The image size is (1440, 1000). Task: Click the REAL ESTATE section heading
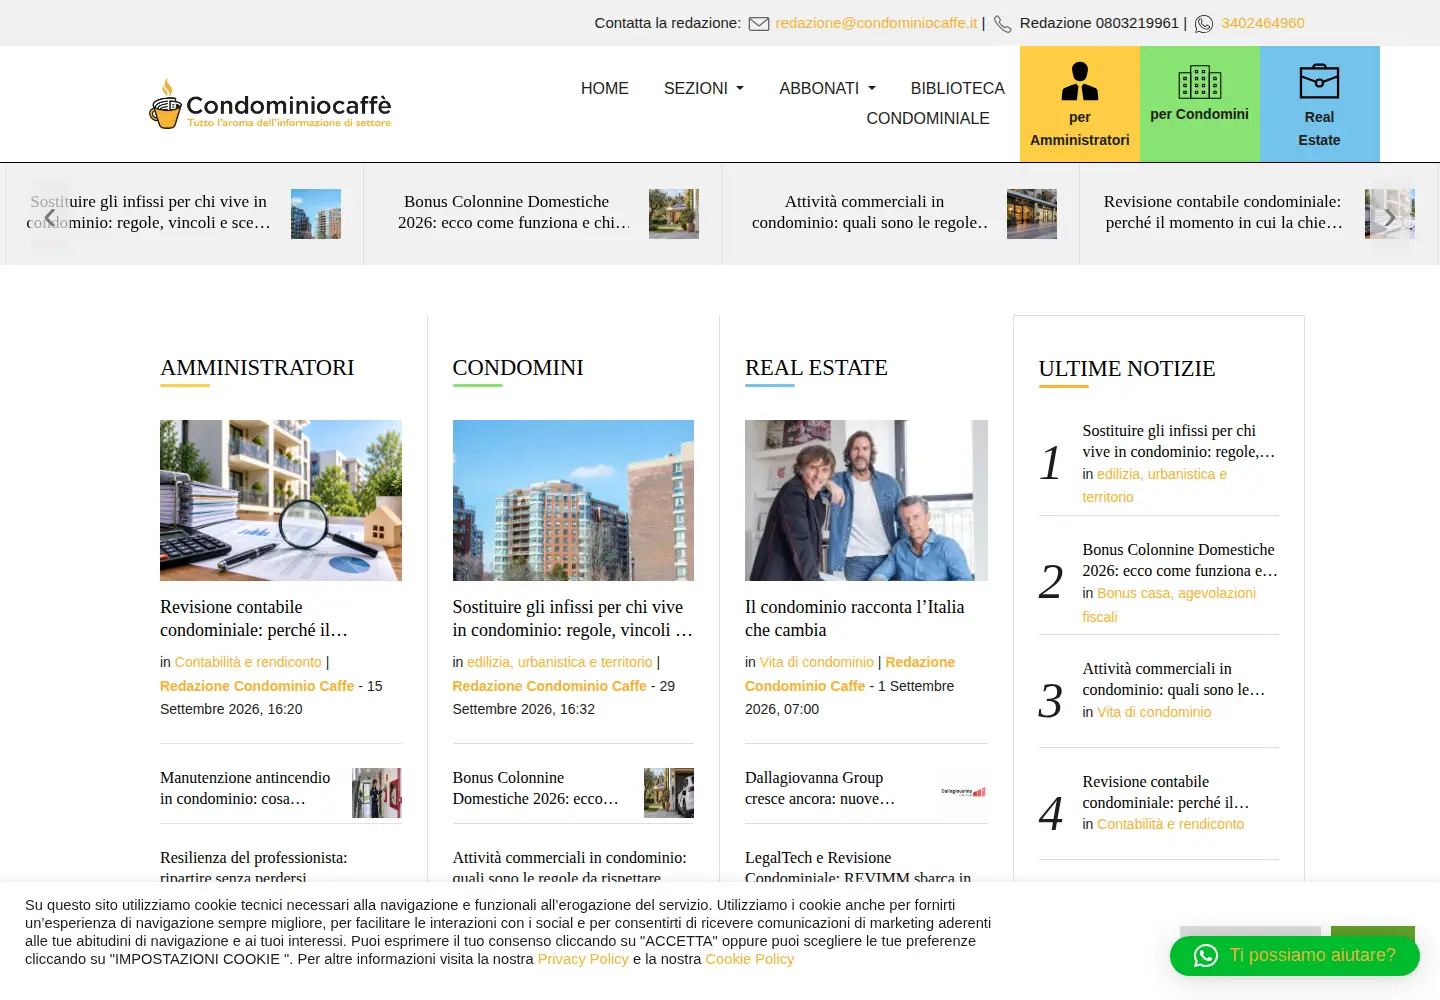[816, 368]
